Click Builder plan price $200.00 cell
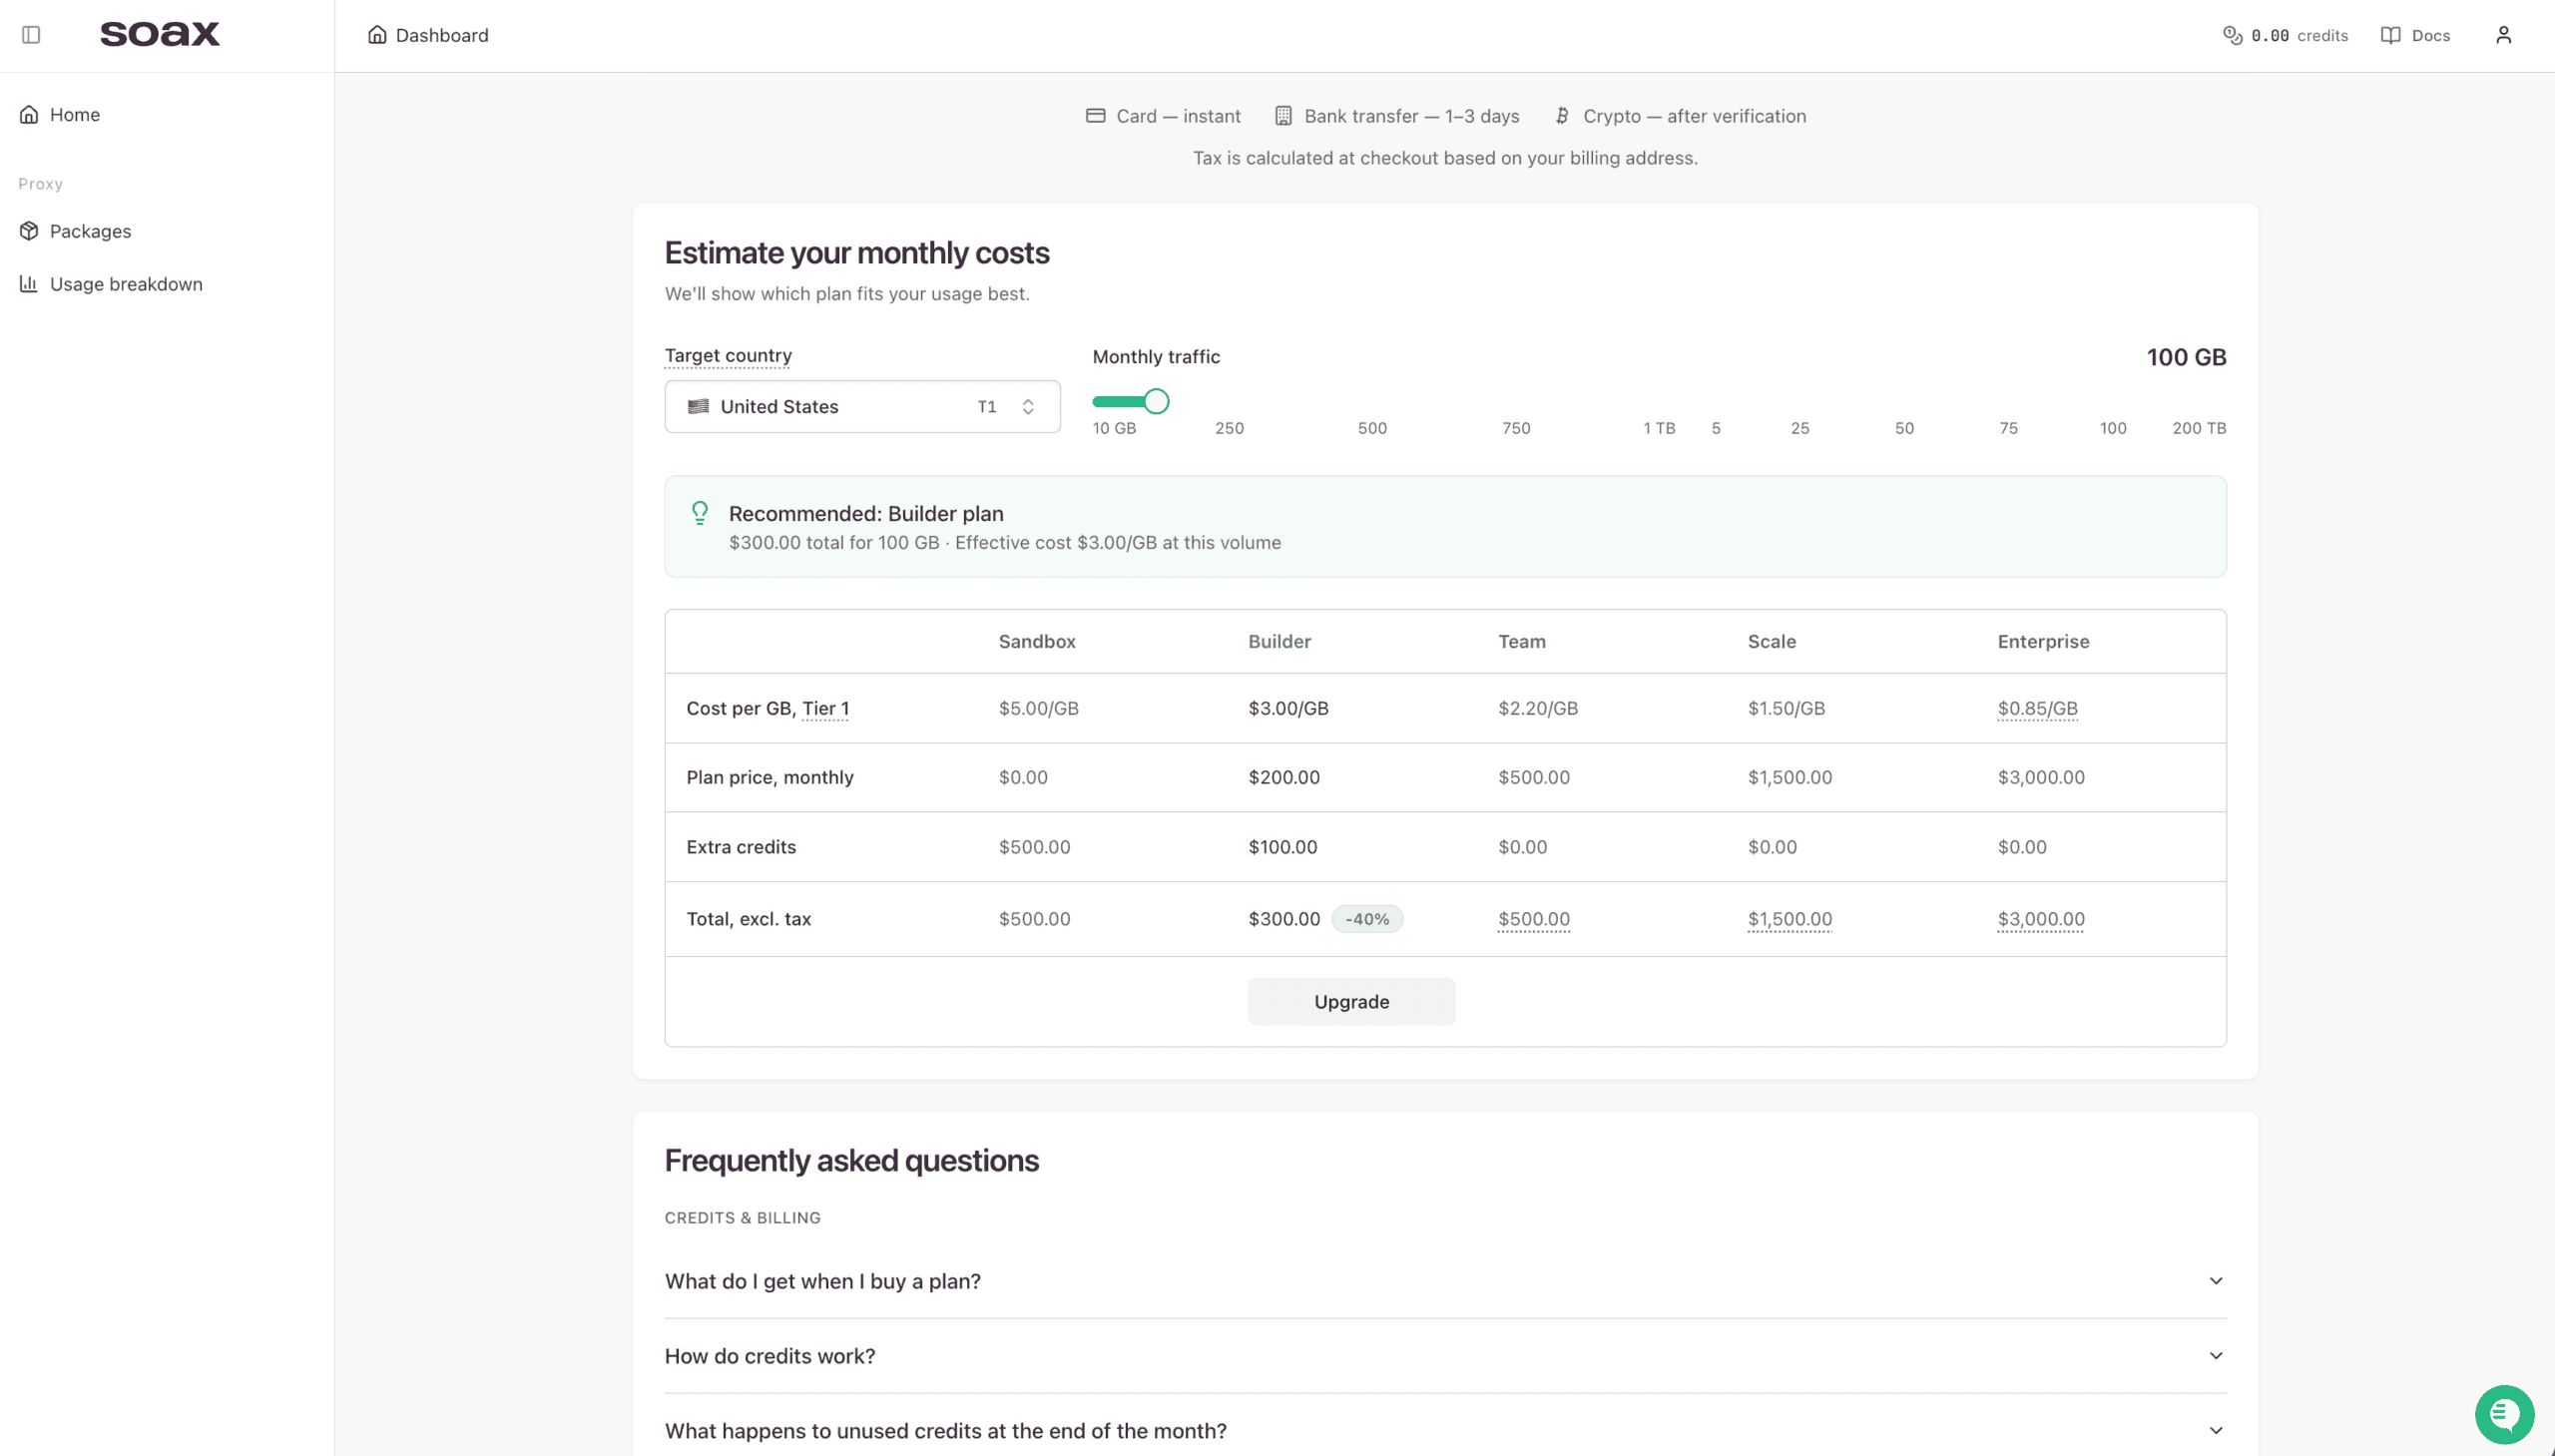Screen dimensions: 2555x1456 pyautogui.click(x=1283, y=777)
